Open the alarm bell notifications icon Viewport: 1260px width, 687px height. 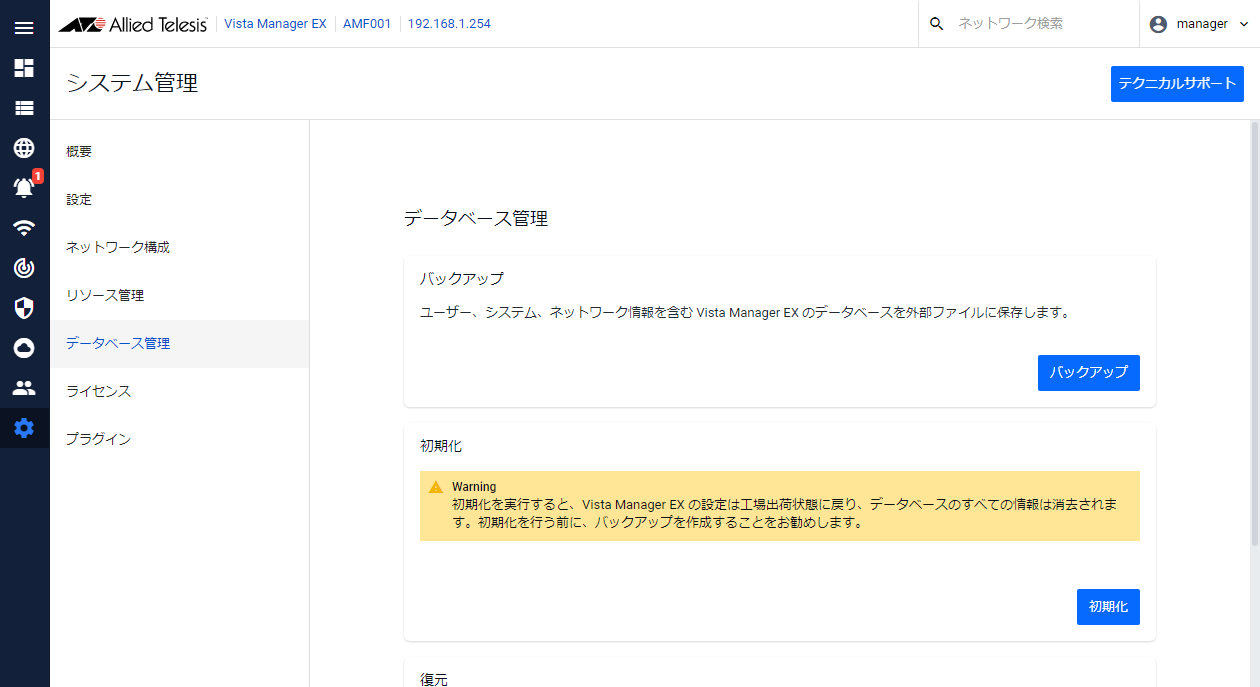click(24, 187)
